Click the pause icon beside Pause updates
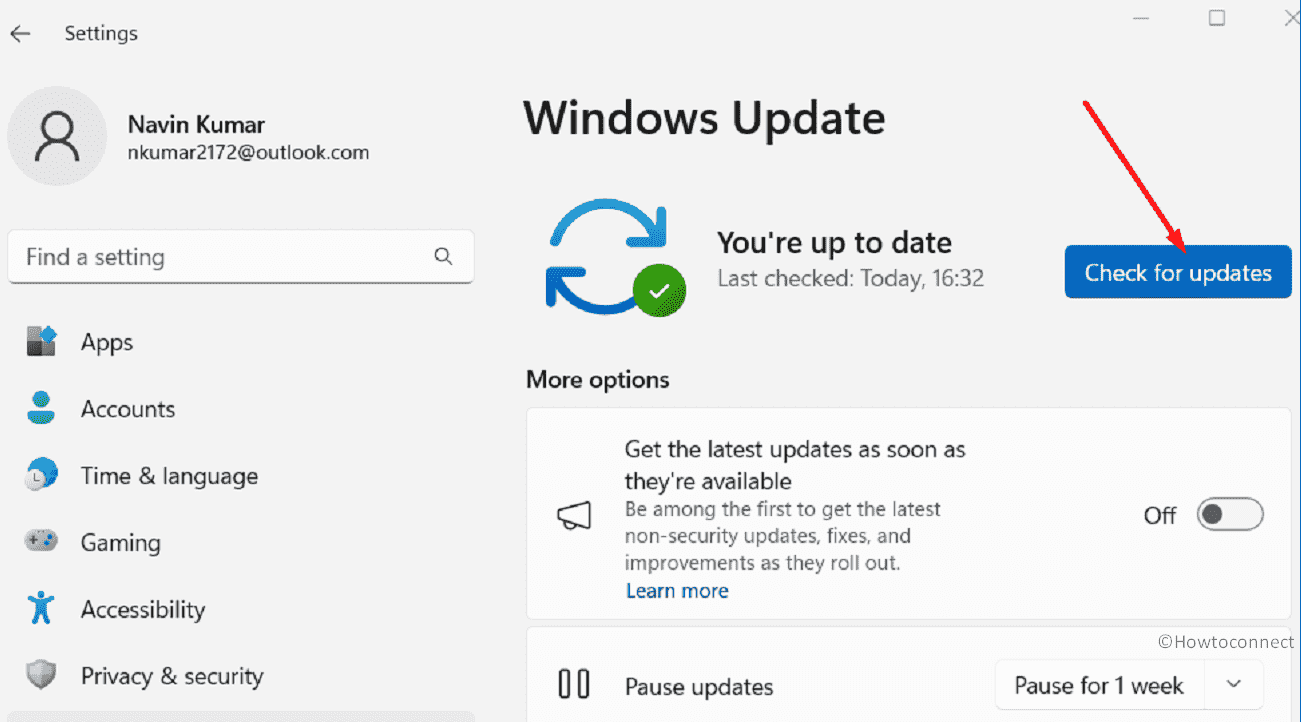Viewport: 1301px width, 722px height. pyautogui.click(x=574, y=685)
